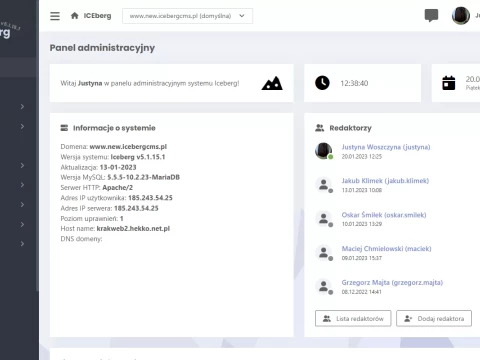Image resolution: width=480 pixels, height=360 pixels.
Task: Click Lista redaktorów button
Action: pos(353,319)
